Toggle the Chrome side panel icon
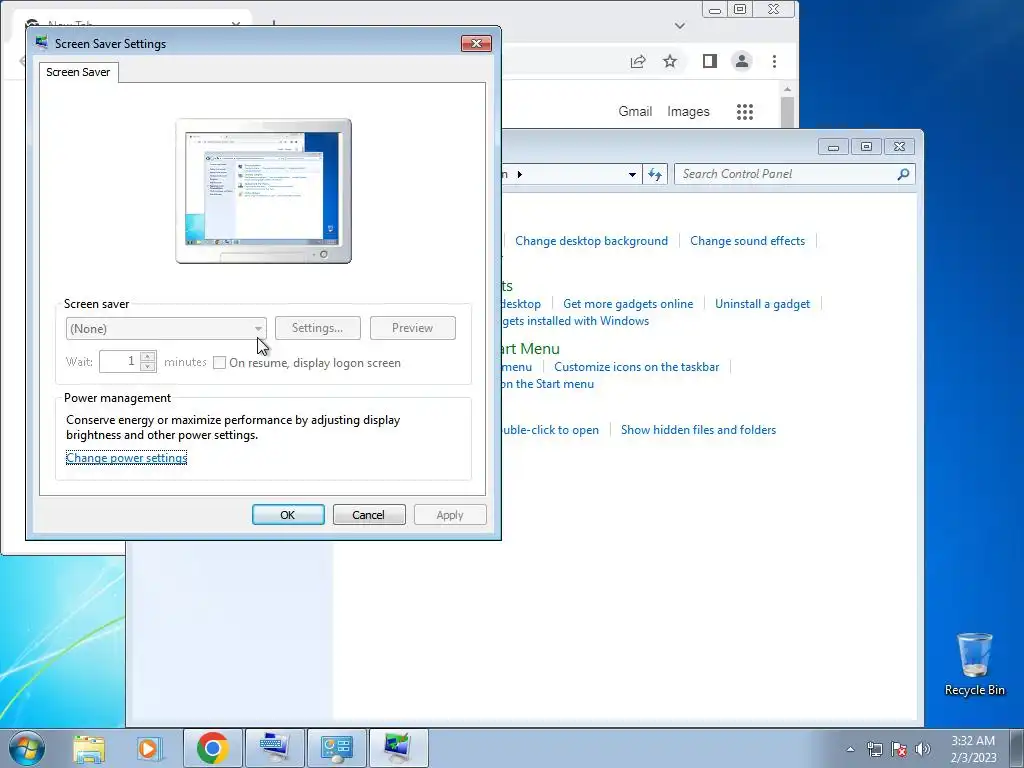This screenshot has width=1024, height=768. [710, 61]
